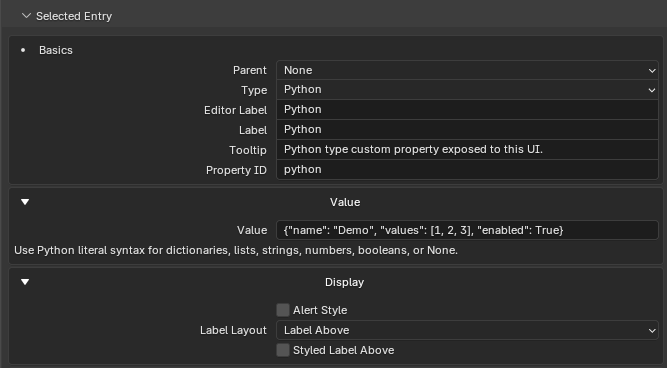Click the Tooltip field caption
This screenshot has width=667, height=368.
(x=248, y=150)
